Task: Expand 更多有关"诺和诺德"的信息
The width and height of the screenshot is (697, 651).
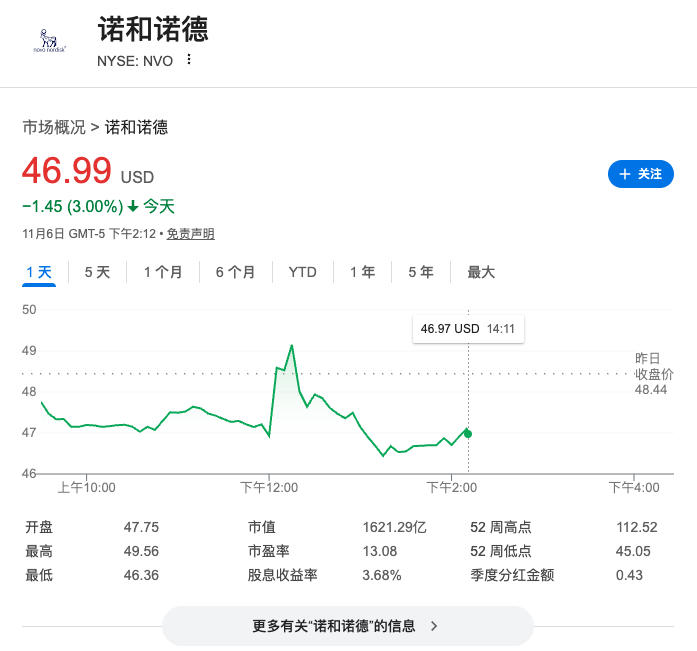Action: [x=347, y=626]
